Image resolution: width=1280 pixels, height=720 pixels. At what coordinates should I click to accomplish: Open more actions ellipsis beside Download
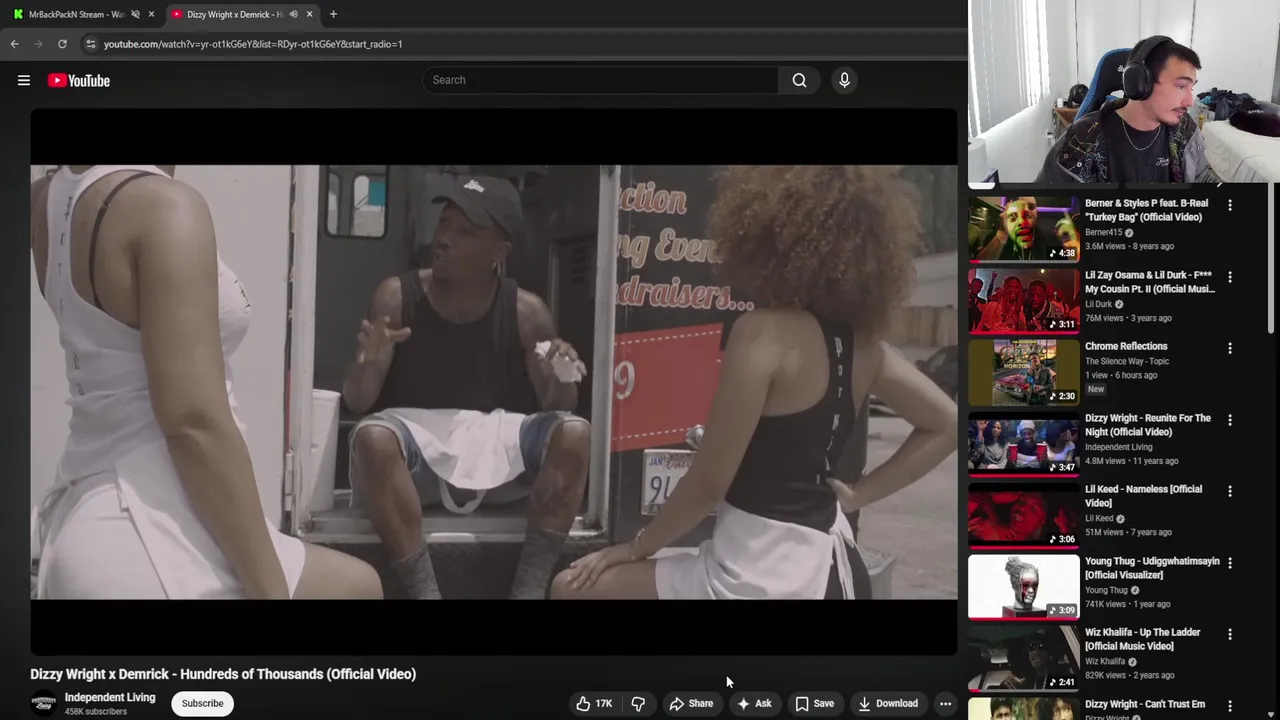point(945,703)
